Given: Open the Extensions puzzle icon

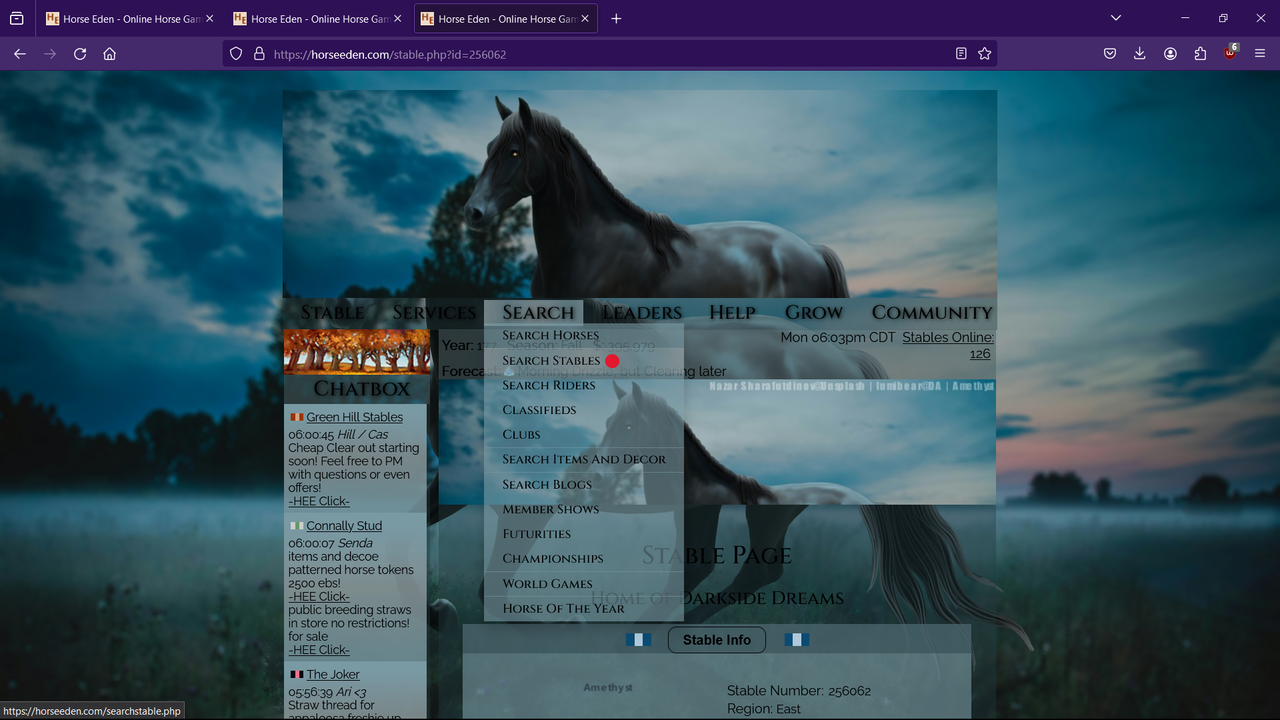Looking at the screenshot, I should pyautogui.click(x=1200, y=54).
